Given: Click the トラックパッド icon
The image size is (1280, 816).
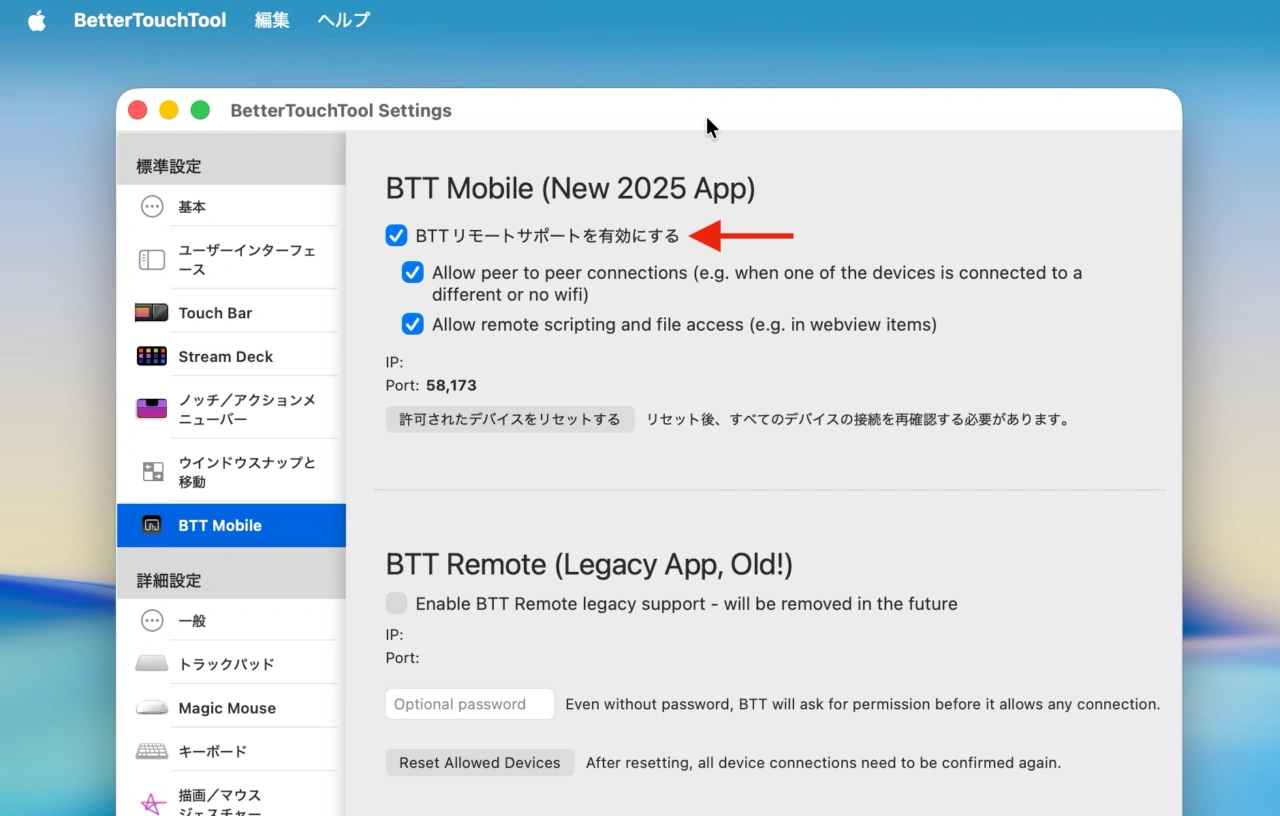Looking at the screenshot, I should click(152, 664).
